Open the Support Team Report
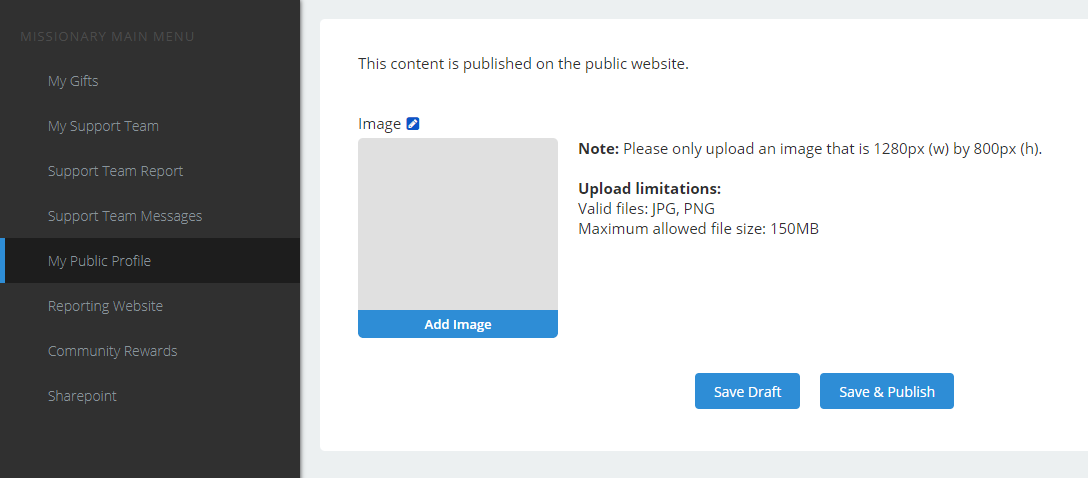Screen dimensions: 1088x478 click(115, 171)
